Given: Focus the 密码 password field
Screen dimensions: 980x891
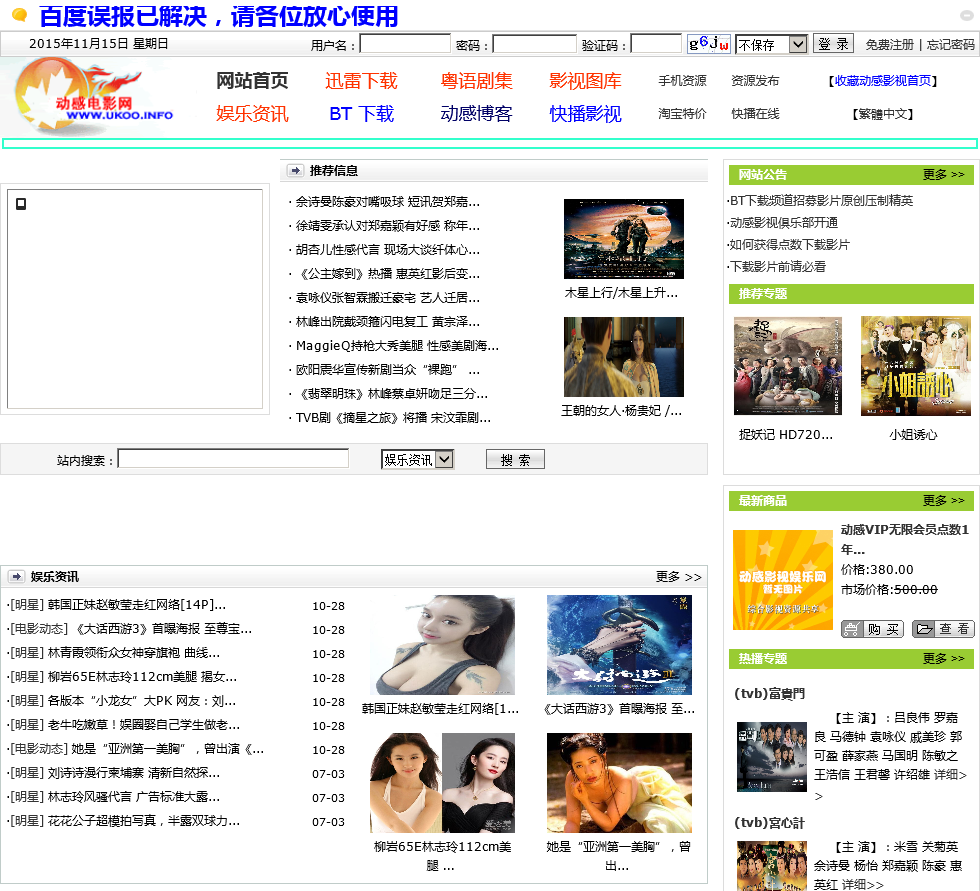Looking at the screenshot, I should click(534, 44).
